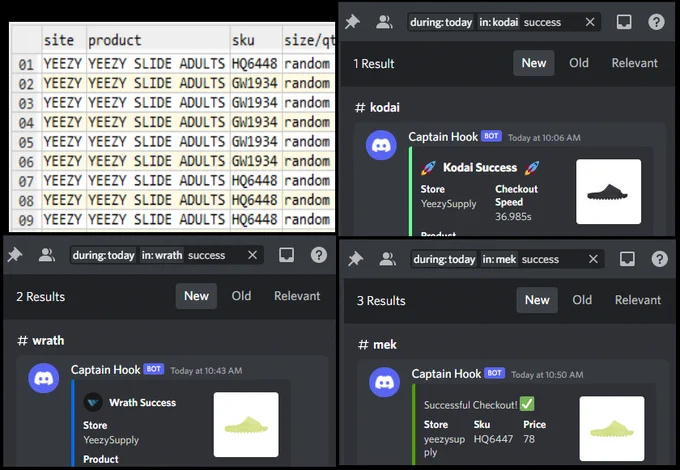Screen dimensions: 680x470
Task: Select Relevant tab in kodai search results
Action: tap(634, 63)
